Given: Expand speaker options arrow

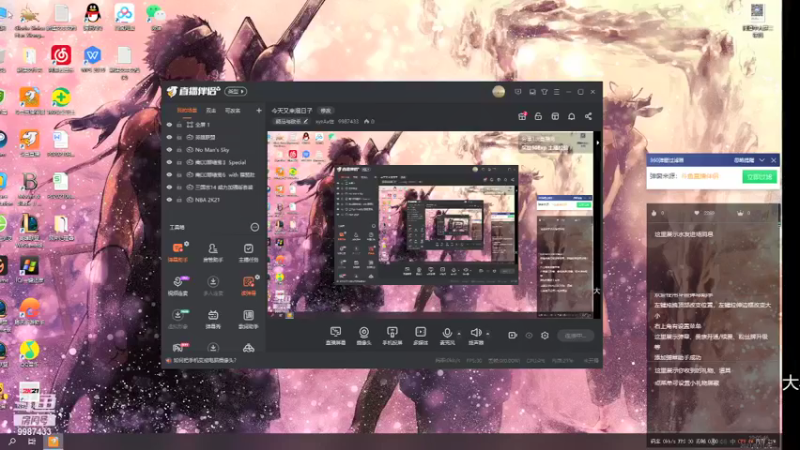Looking at the screenshot, I should 488,334.
